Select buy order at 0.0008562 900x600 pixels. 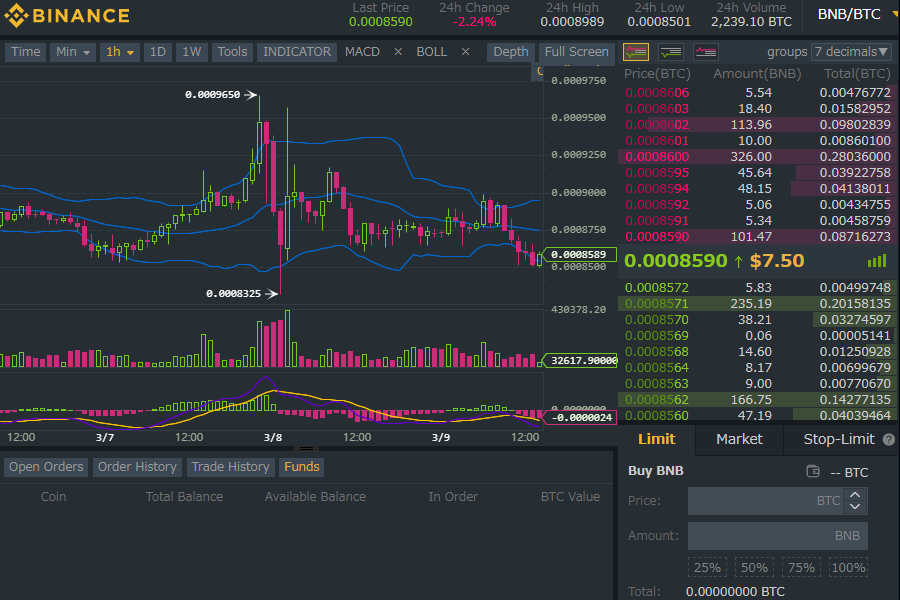757,400
